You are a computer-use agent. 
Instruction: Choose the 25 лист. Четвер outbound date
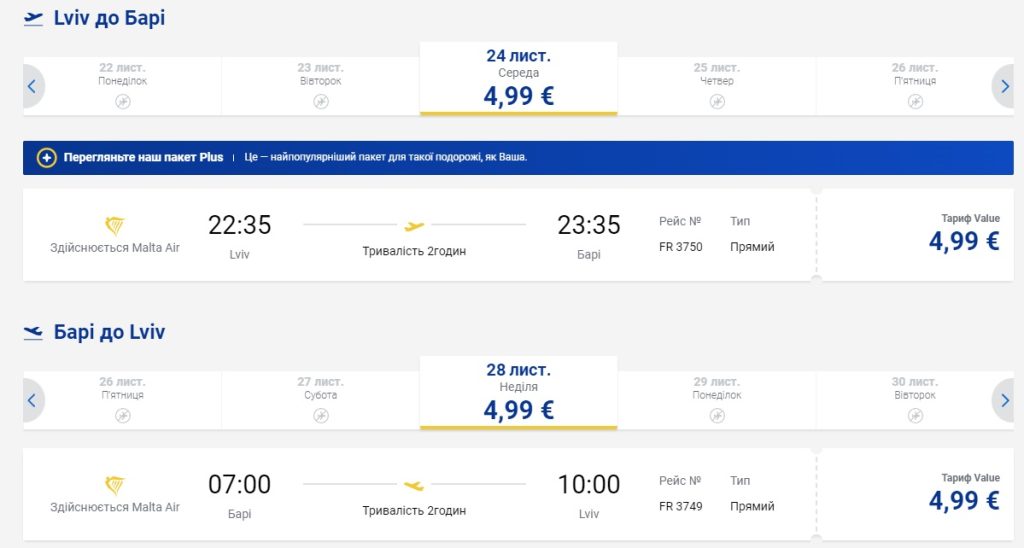[716, 86]
